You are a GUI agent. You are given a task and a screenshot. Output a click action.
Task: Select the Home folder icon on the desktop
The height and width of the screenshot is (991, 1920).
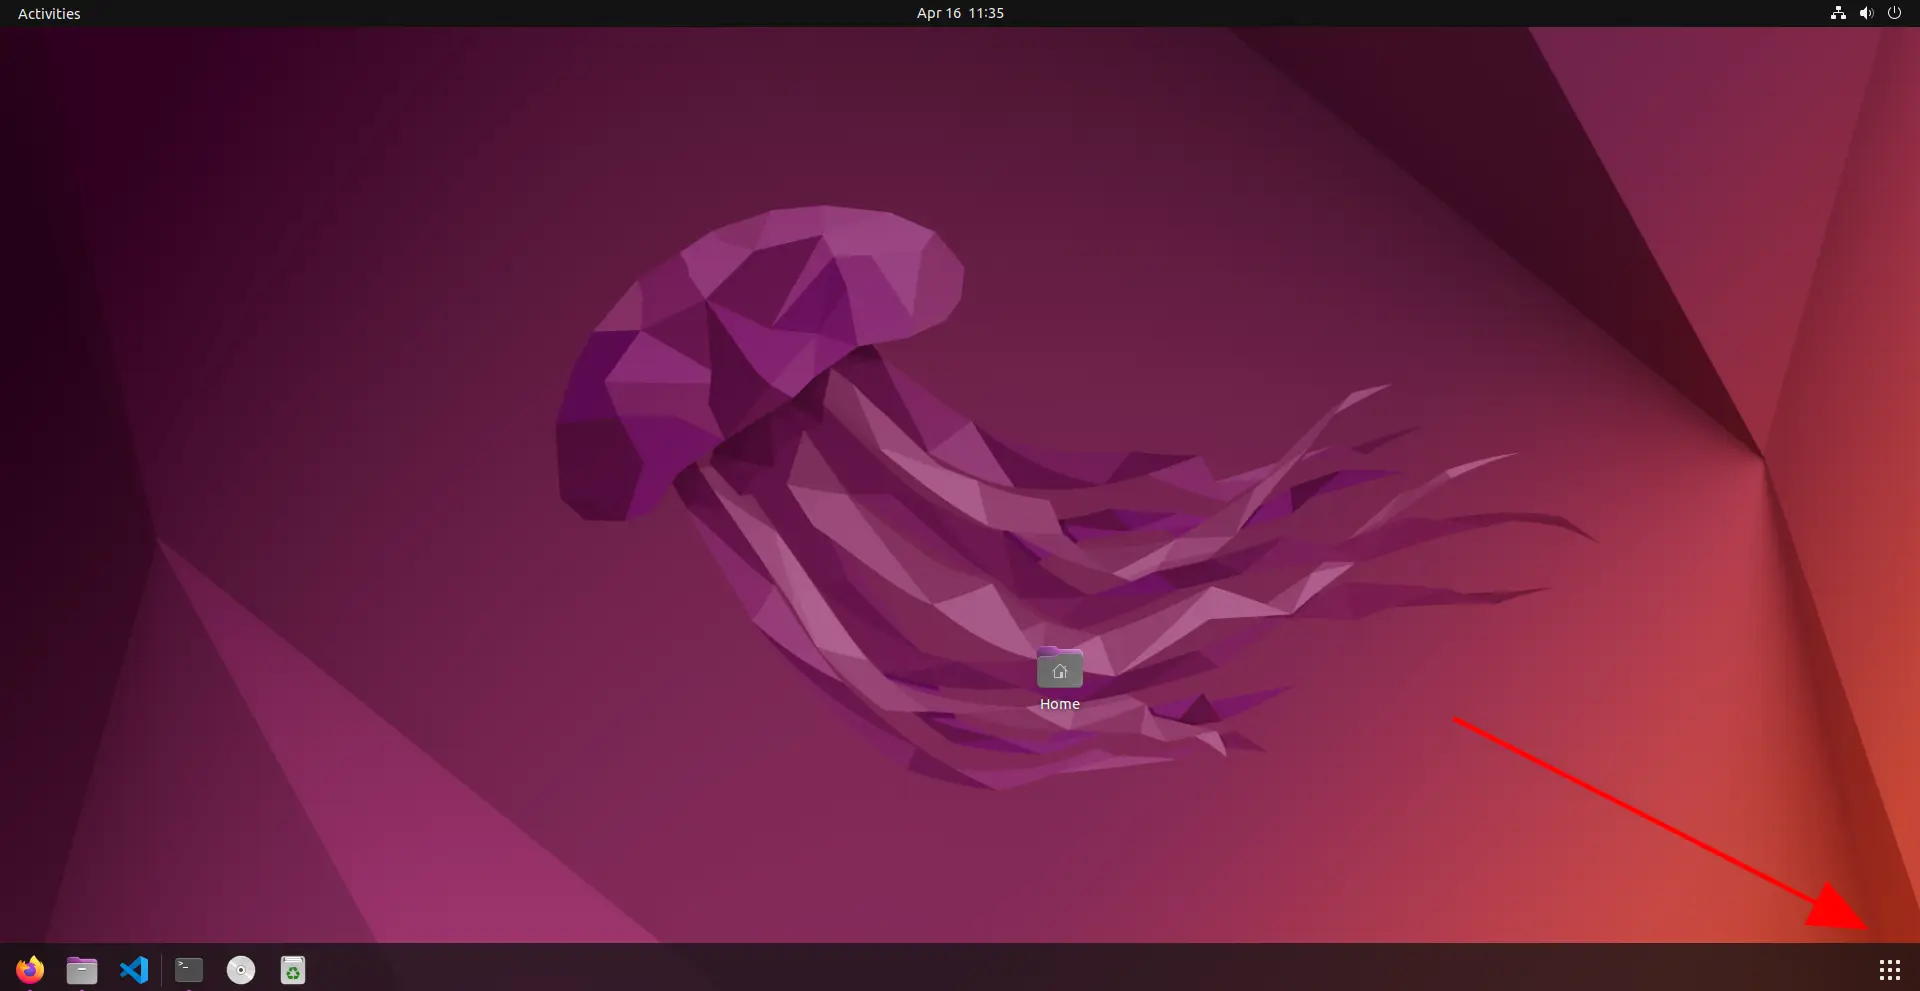pyautogui.click(x=1059, y=668)
